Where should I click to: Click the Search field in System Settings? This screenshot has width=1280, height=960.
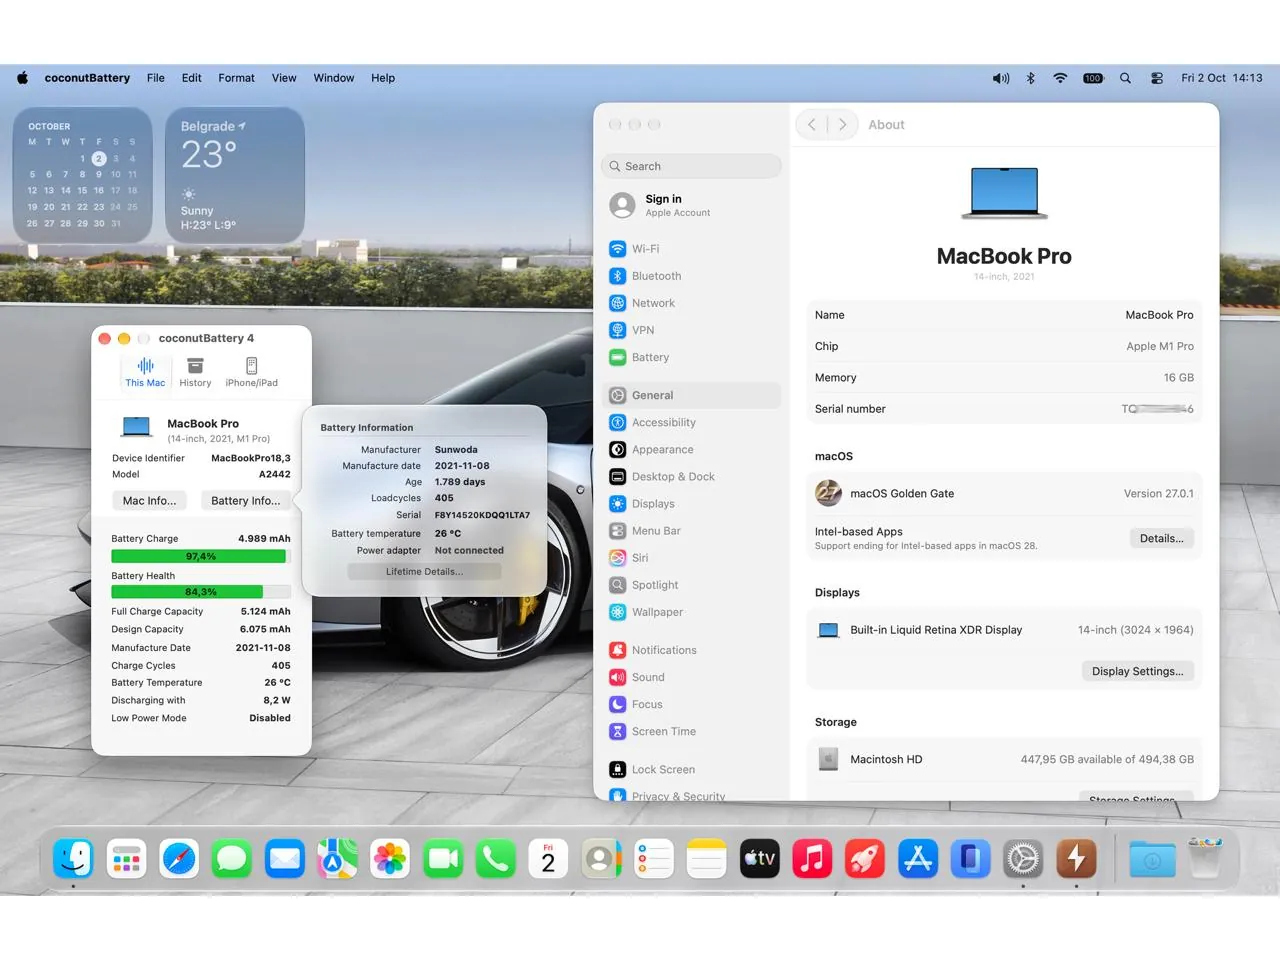click(x=692, y=166)
